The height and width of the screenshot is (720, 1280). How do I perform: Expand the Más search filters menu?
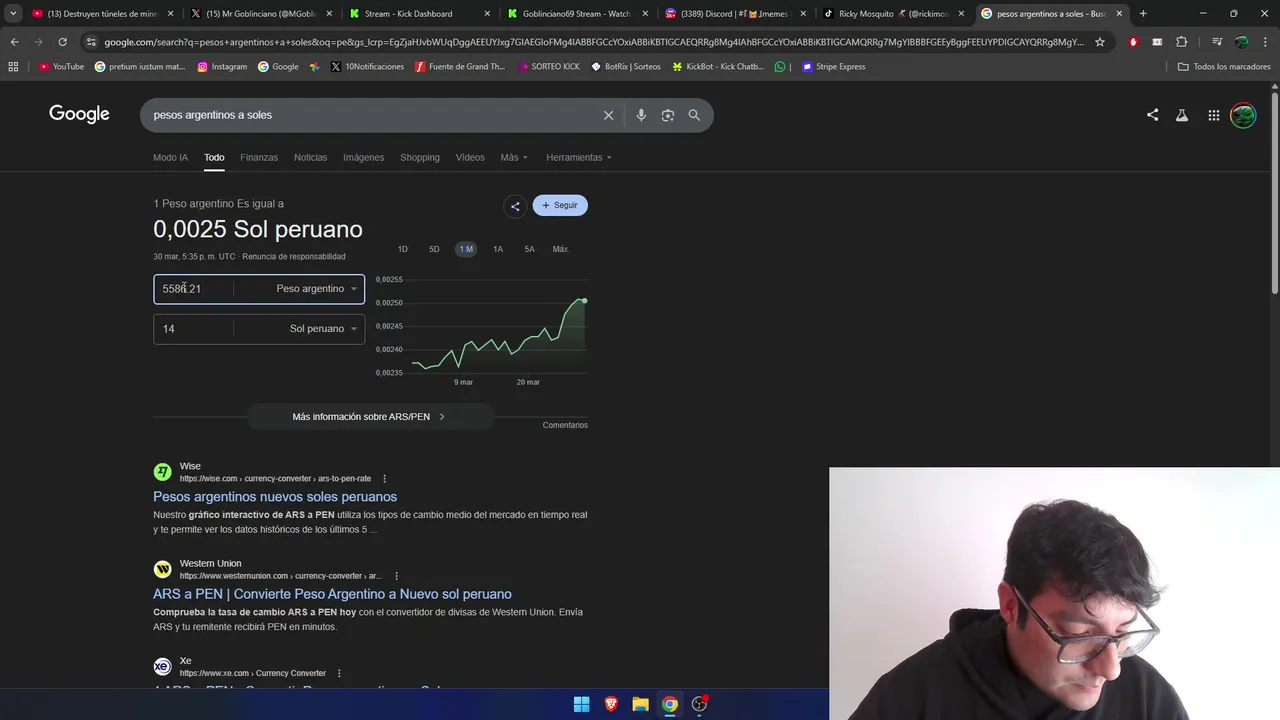[x=514, y=157]
